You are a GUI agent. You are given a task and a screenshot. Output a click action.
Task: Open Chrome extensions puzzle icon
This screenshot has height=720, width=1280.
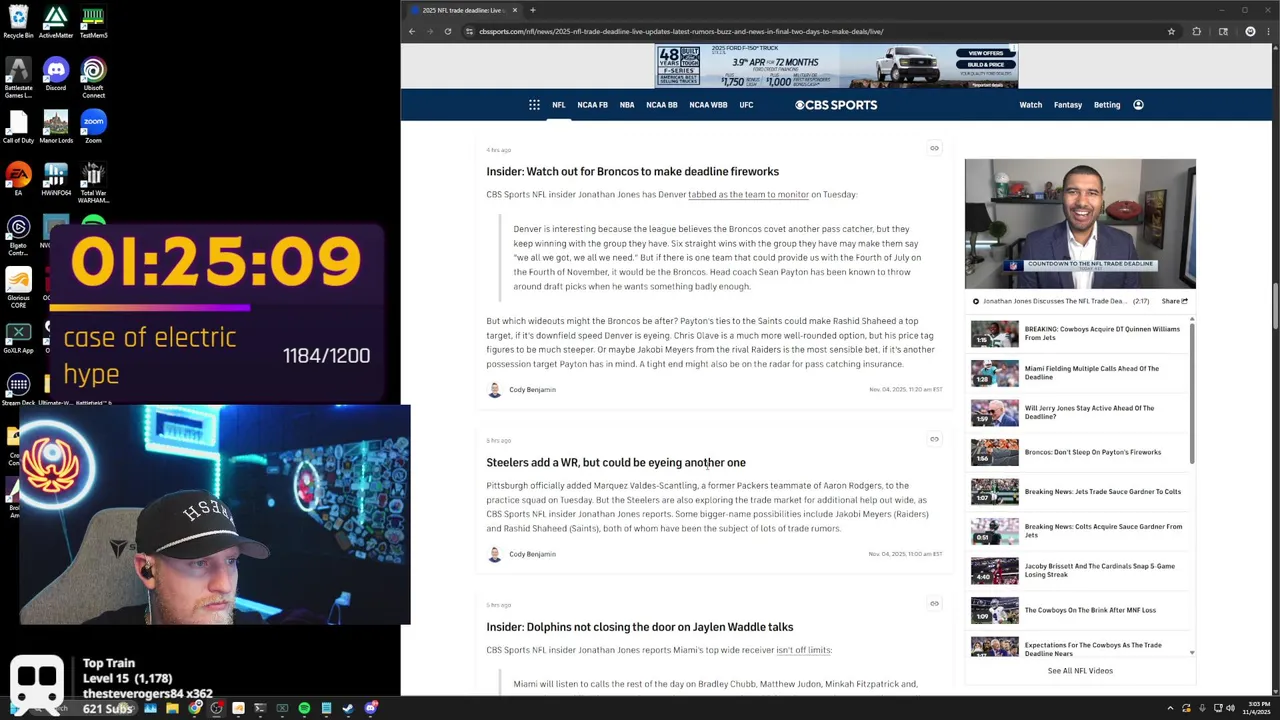click(1196, 31)
